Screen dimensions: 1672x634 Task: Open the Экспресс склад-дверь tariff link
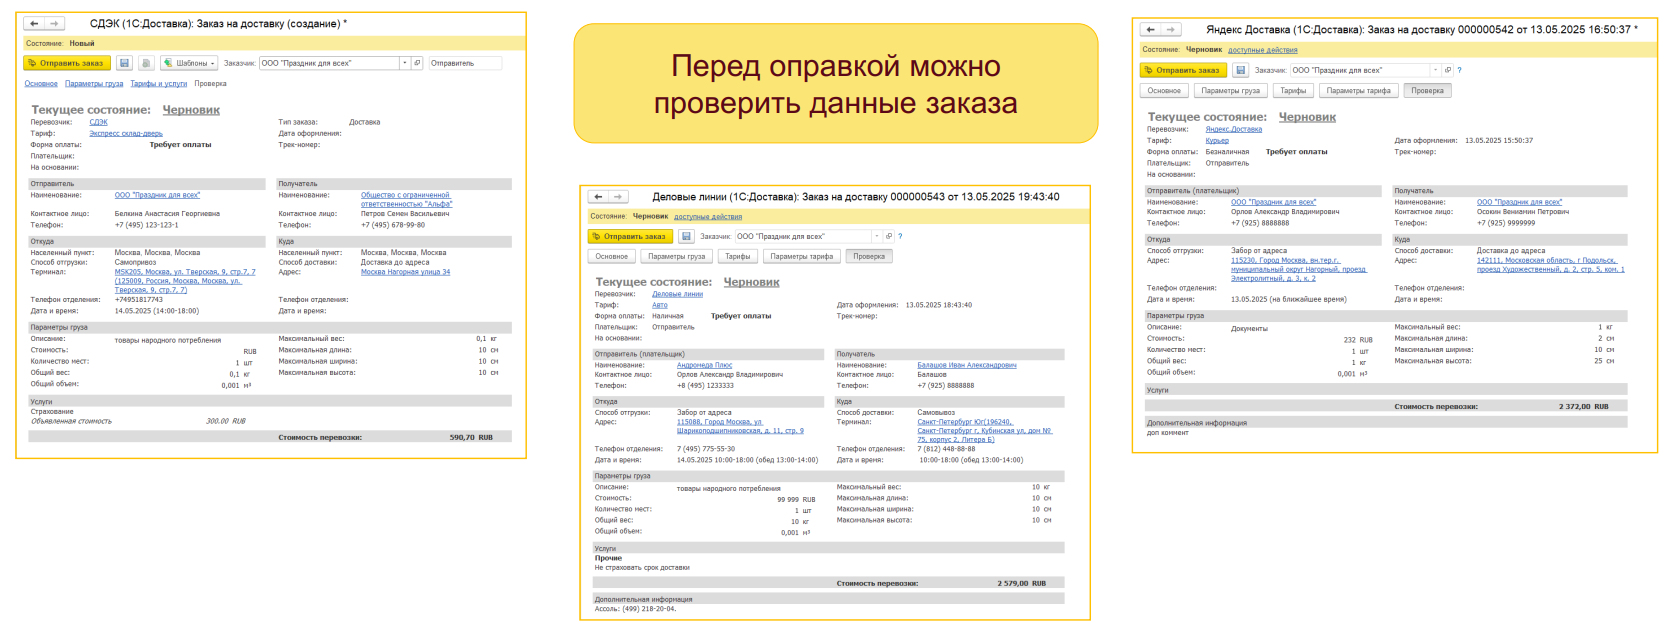(125, 133)
